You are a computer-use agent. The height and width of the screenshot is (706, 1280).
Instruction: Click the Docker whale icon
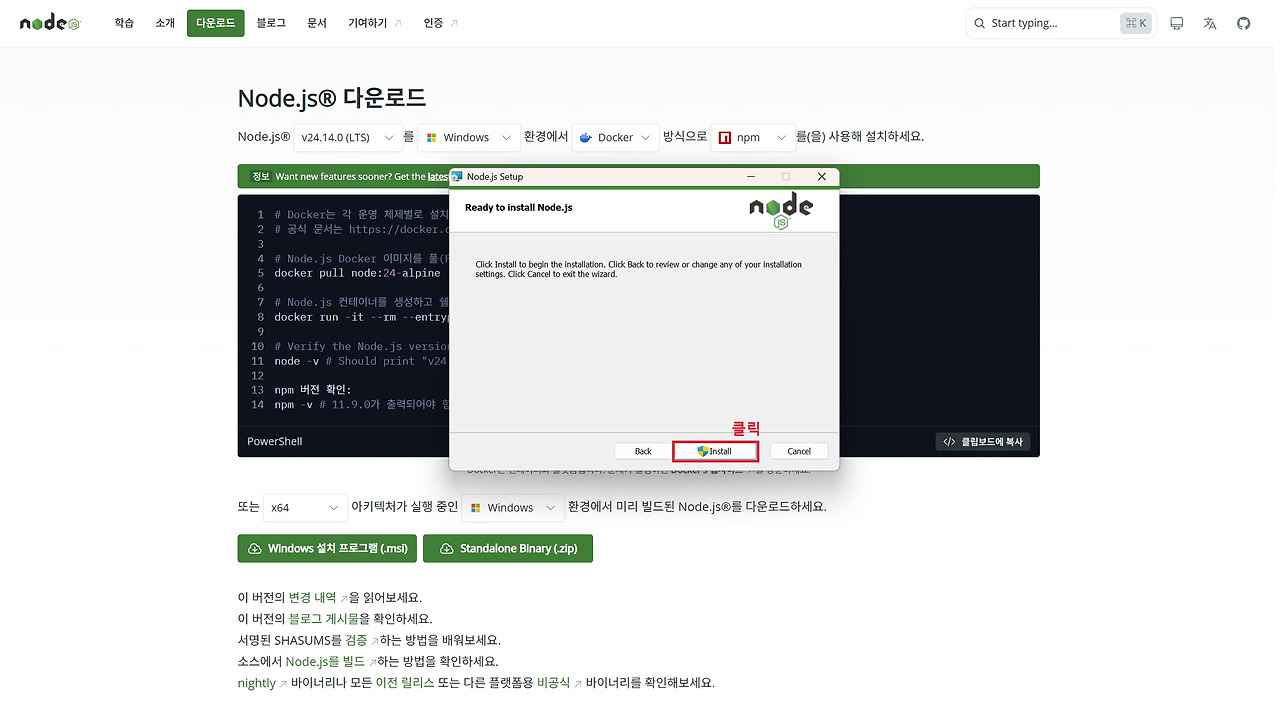[586, 138]
